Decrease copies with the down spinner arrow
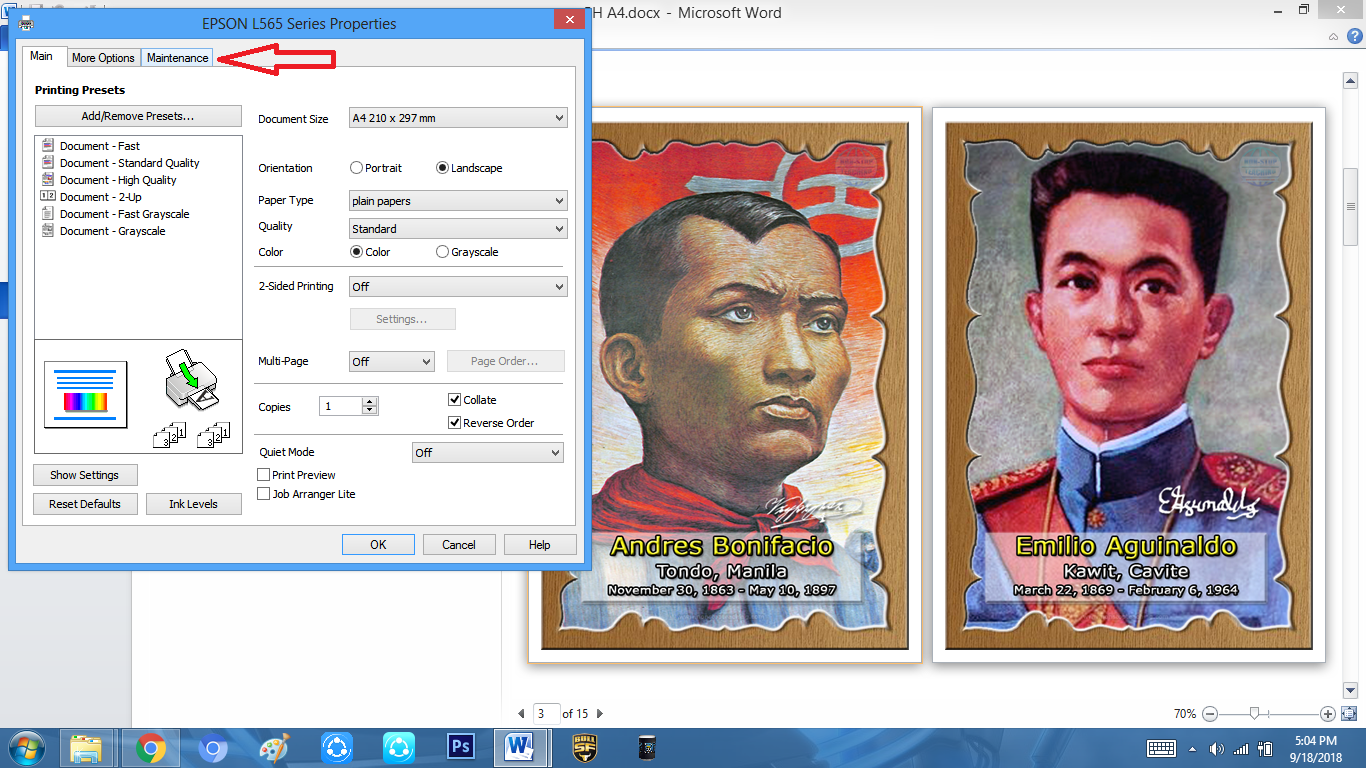The image size is (1366, 768). click(370, 411)
